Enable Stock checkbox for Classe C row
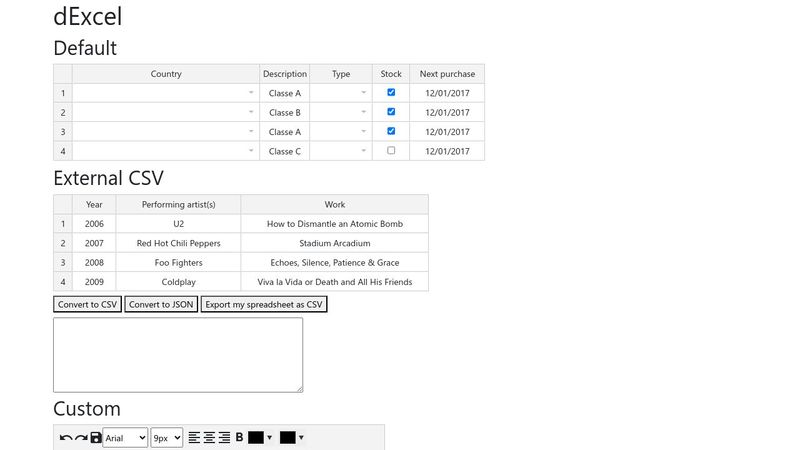The height and width of the screenshot is (450, 800). 391,151
